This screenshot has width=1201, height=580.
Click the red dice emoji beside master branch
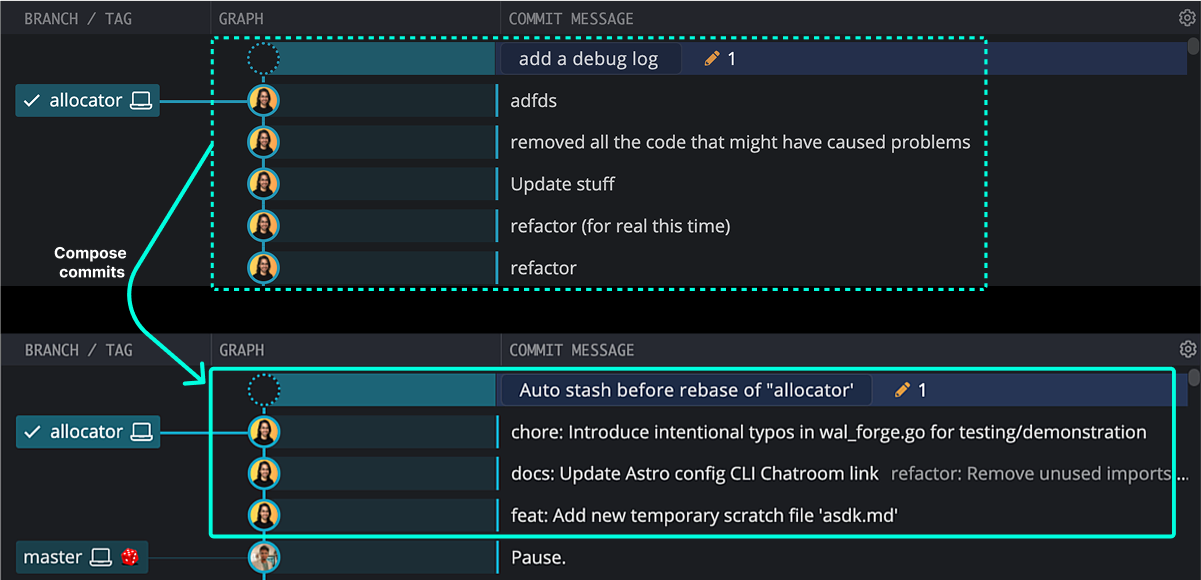[x=127, y=557]
